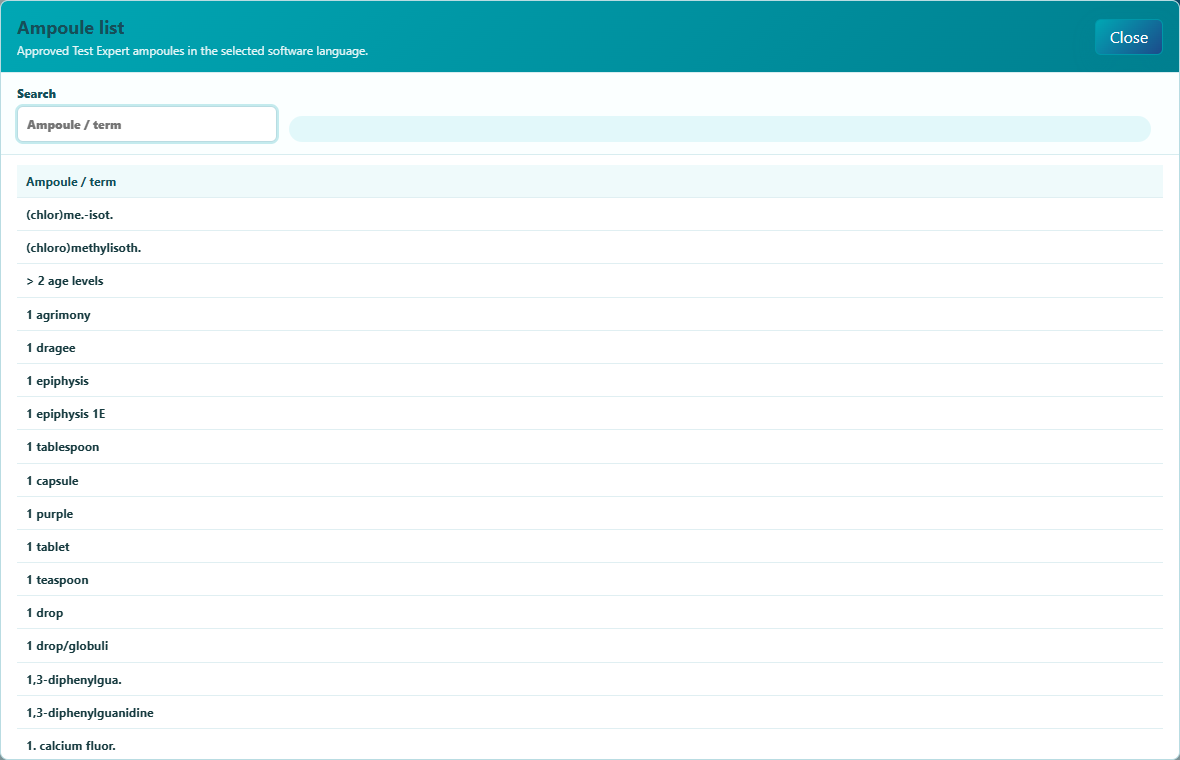Select the 1 teaspoon row

pos(589,580)
